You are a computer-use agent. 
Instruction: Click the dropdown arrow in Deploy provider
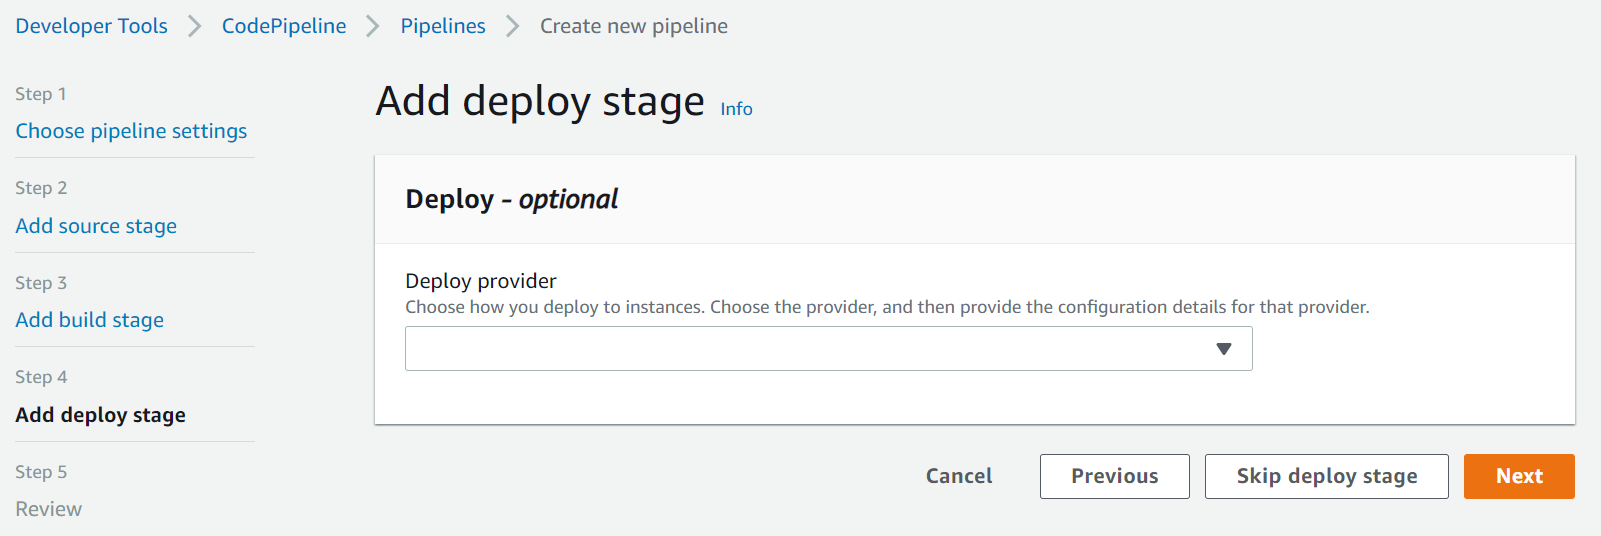1223,349
